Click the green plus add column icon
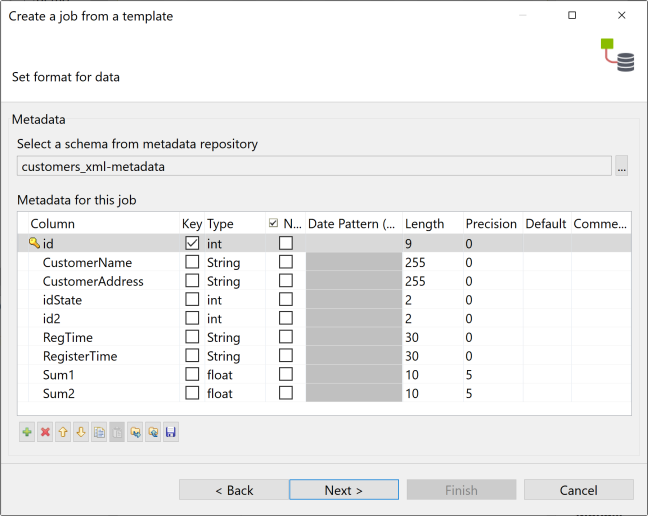648x516 pixels. (27, 433)
